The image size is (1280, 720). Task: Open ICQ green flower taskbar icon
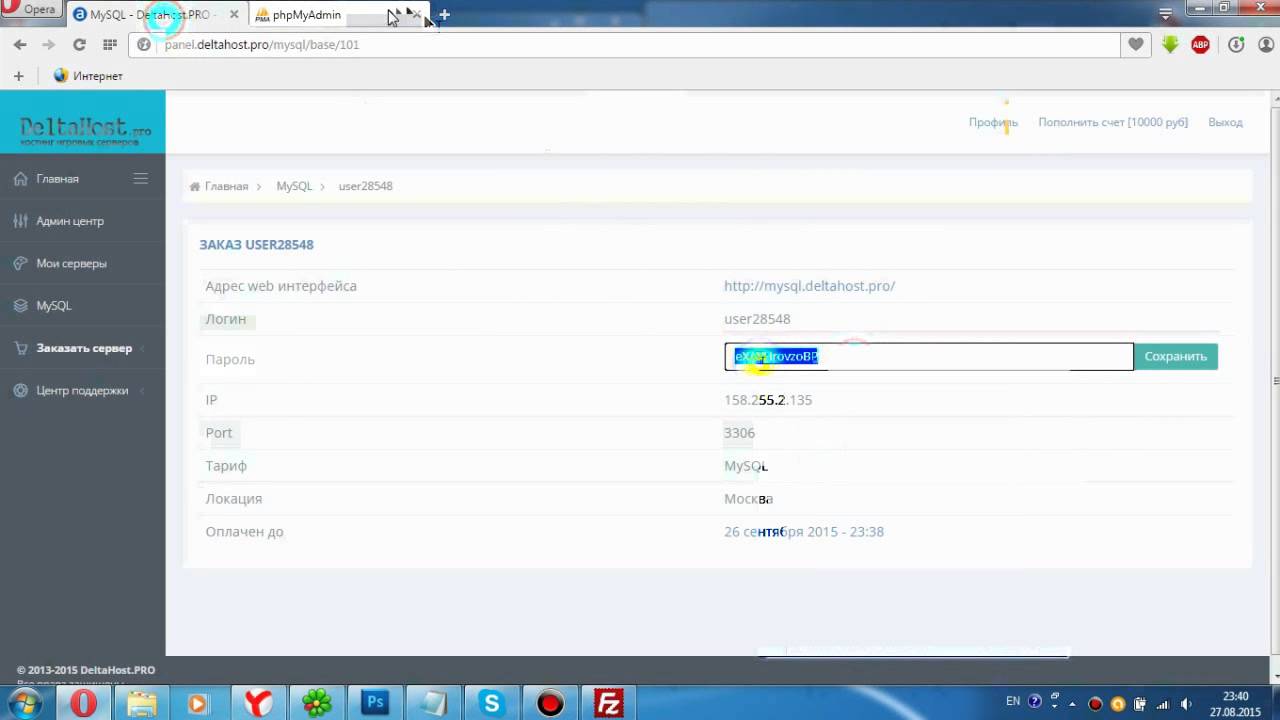[x=316, y=704]
